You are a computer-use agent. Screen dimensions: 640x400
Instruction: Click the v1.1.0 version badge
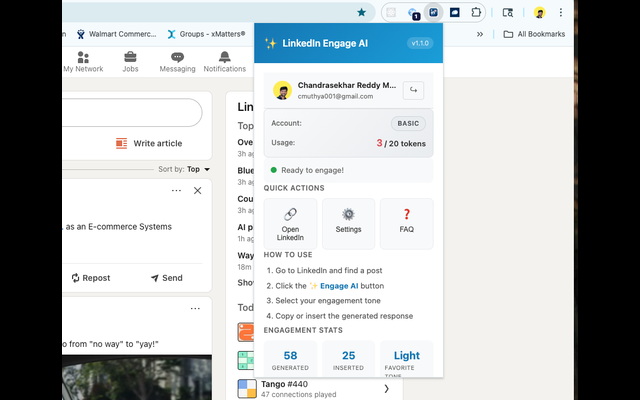[420, 43]
